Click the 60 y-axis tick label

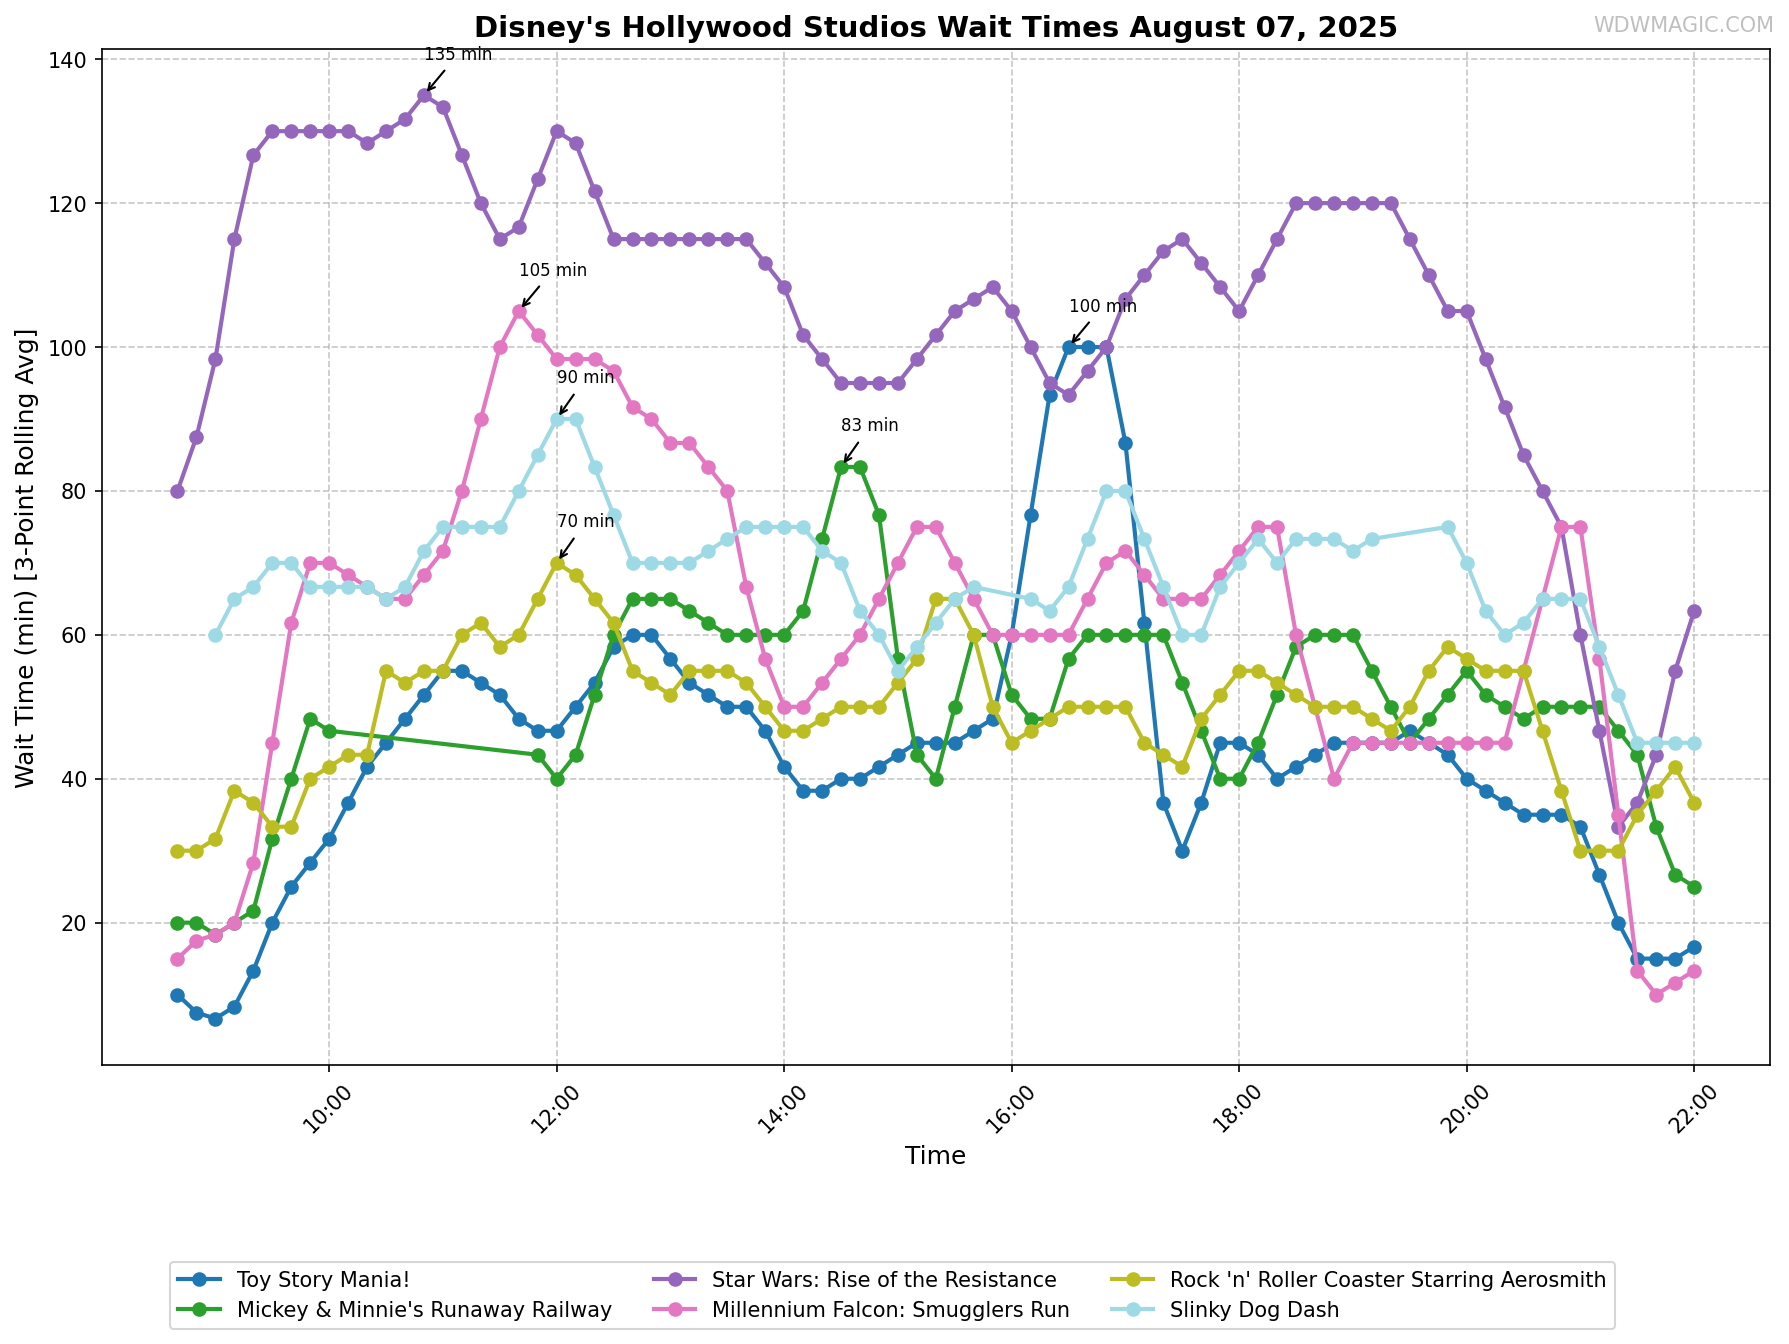pyautogui.click(x=75, y=636)
